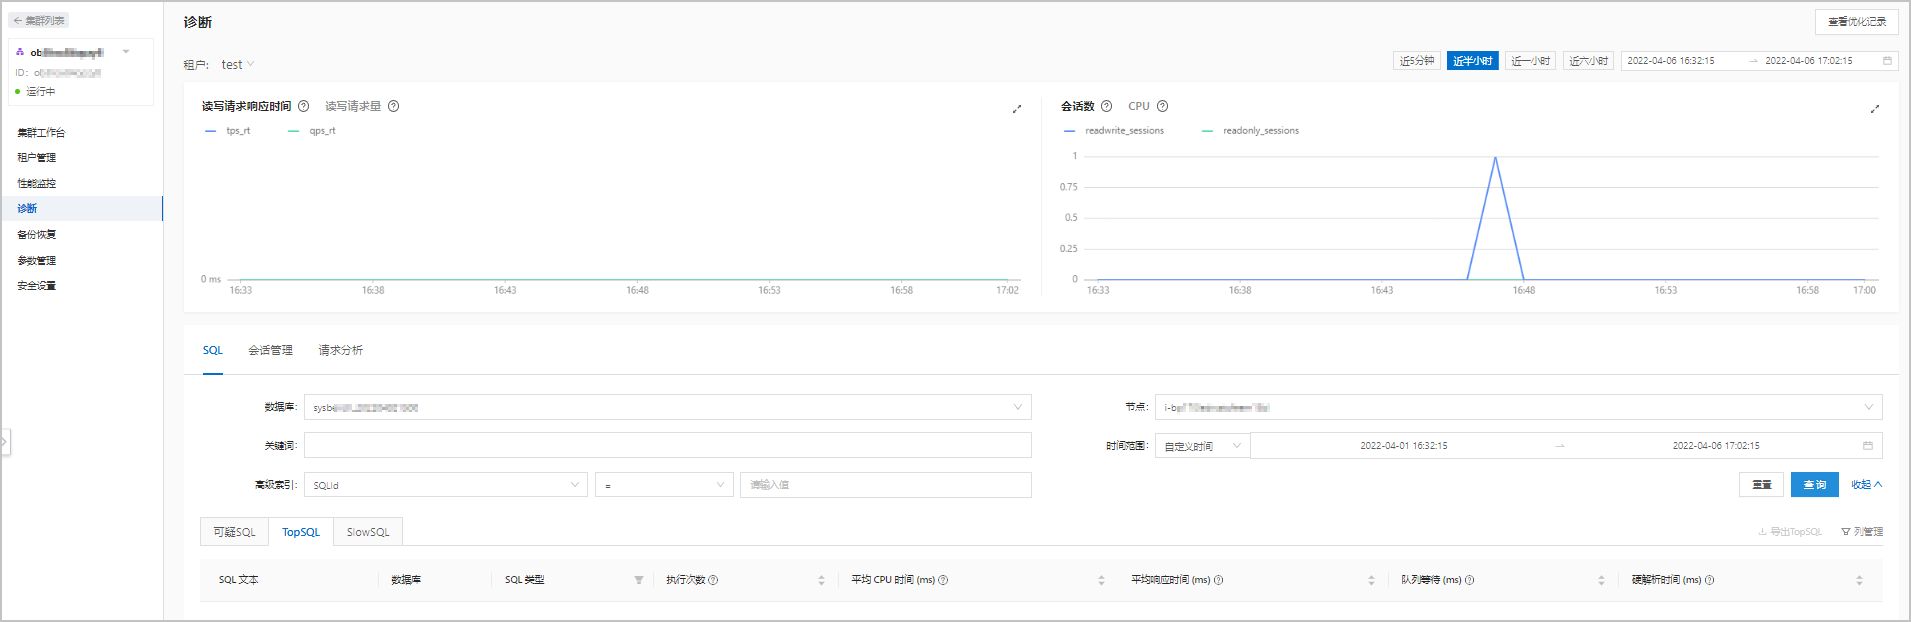This screenshot has width=1911, height=622.
Task: Switch chart to CPU
Action: click(1139, 106)
